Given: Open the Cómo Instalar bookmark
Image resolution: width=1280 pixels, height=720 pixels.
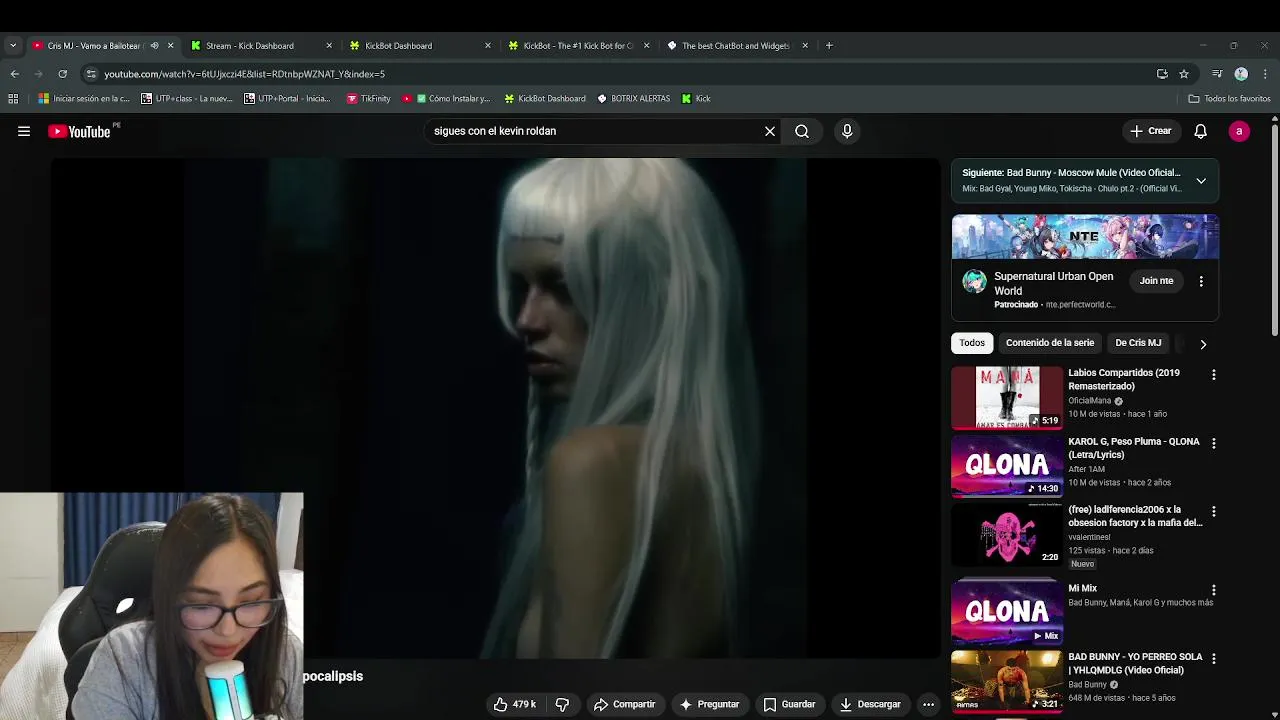Looking at the screenshot, I should pos(446,98).
